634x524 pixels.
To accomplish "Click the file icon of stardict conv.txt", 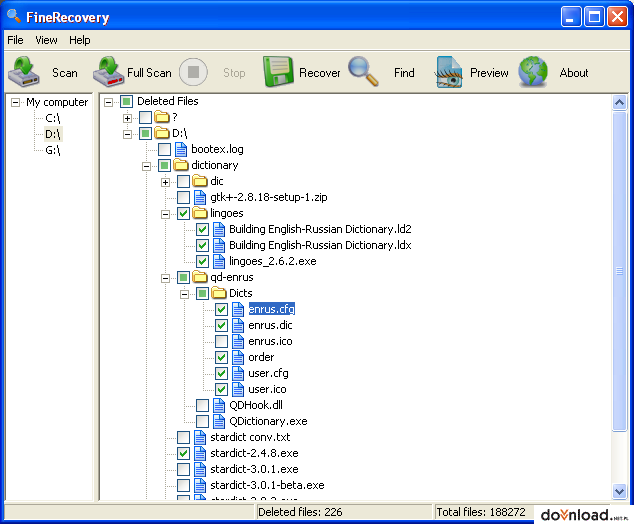I will click(x=200, y=437).
